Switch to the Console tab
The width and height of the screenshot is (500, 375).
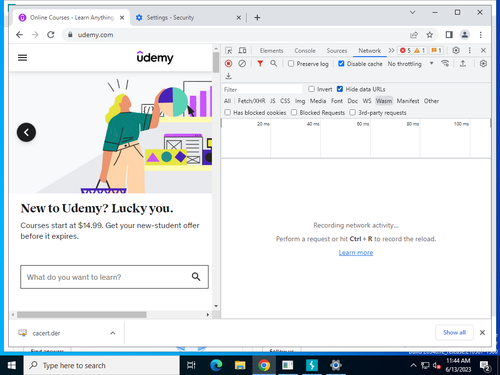[305, 51]
